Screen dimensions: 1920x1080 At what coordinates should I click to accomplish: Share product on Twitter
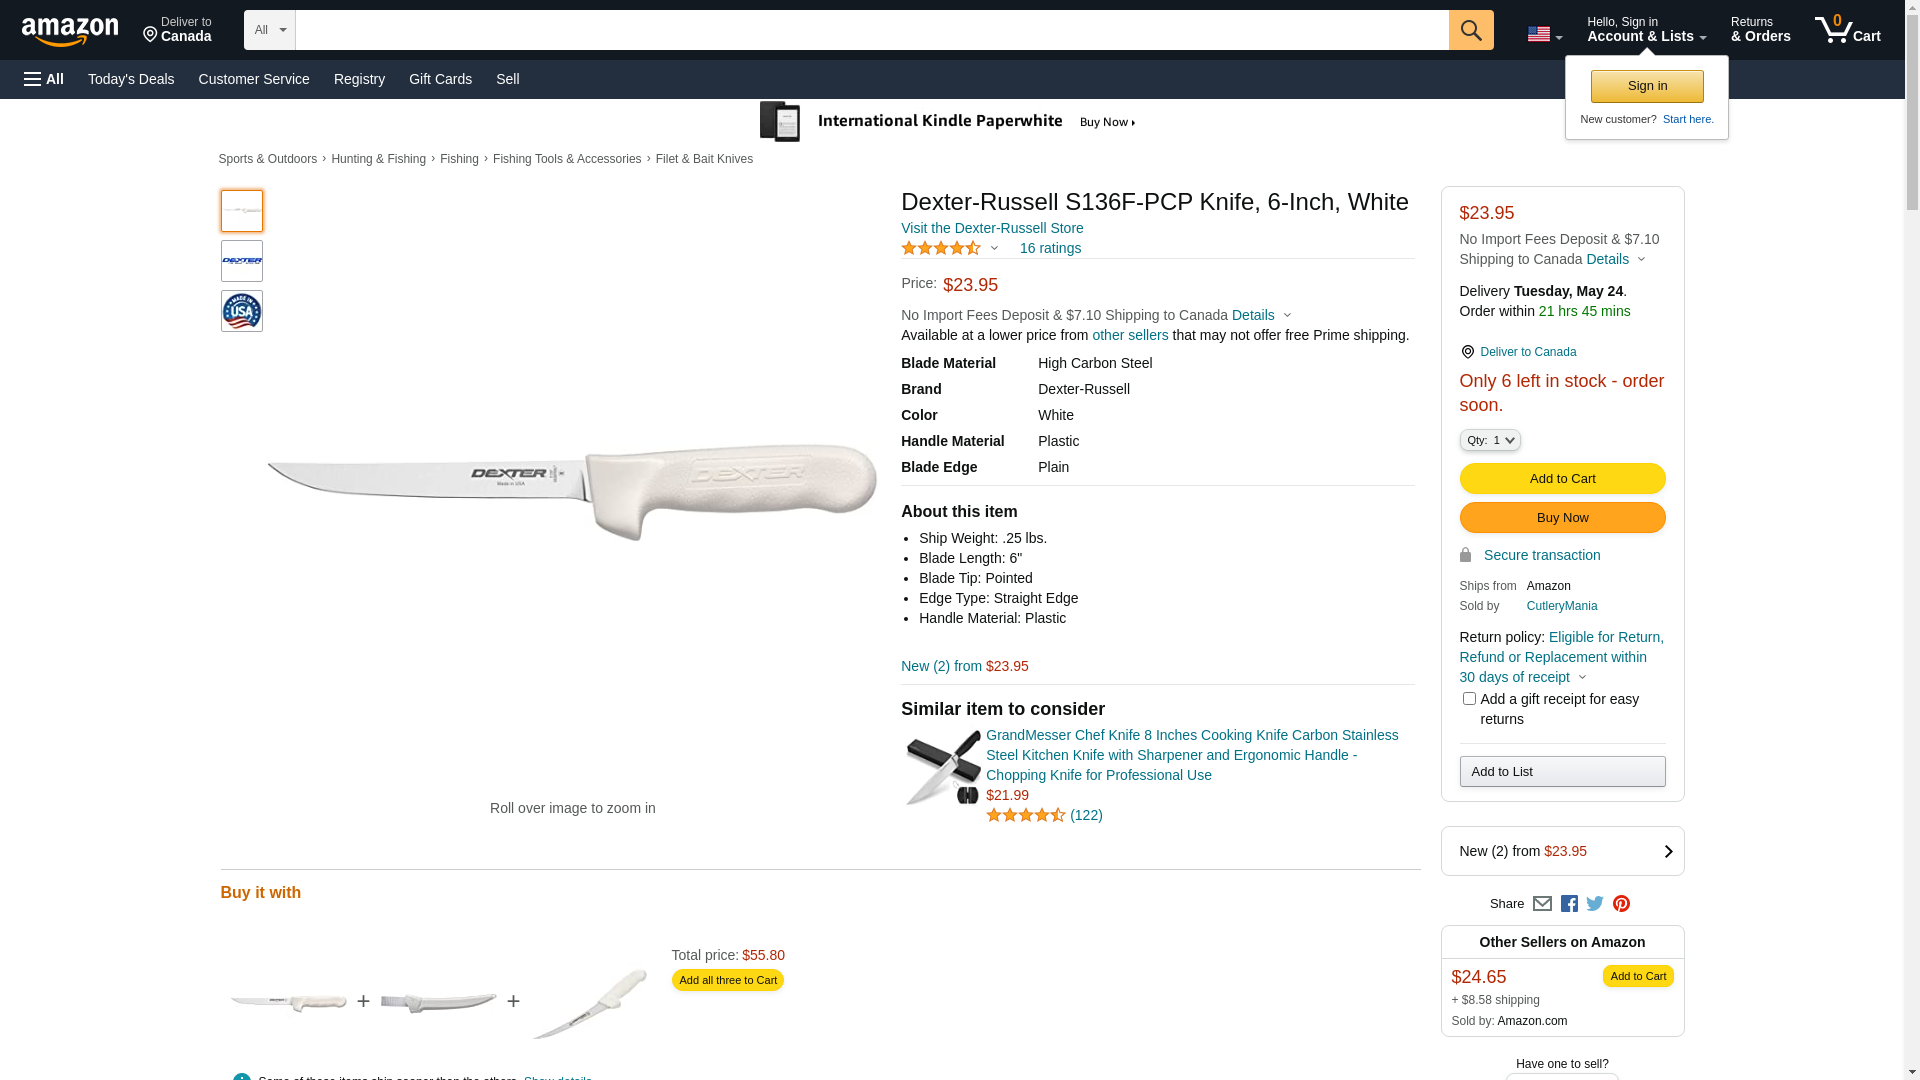point(1595,904)
